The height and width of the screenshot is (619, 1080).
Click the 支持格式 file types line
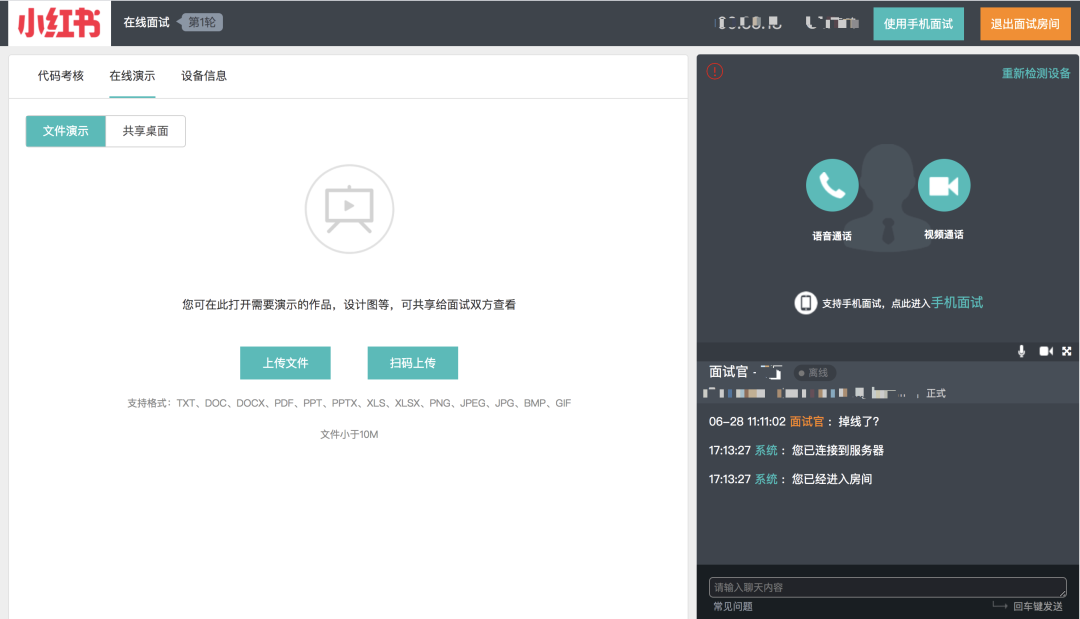click(x=349, y=403)
